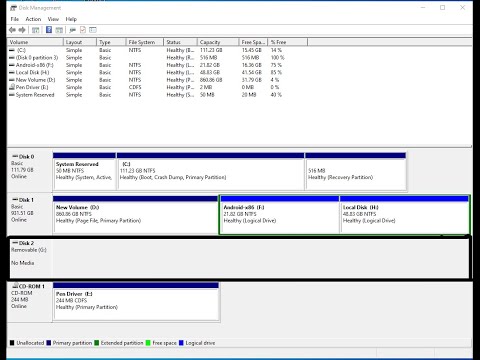
Task: Click the CDFS file system cell
Action: (135, 87)
